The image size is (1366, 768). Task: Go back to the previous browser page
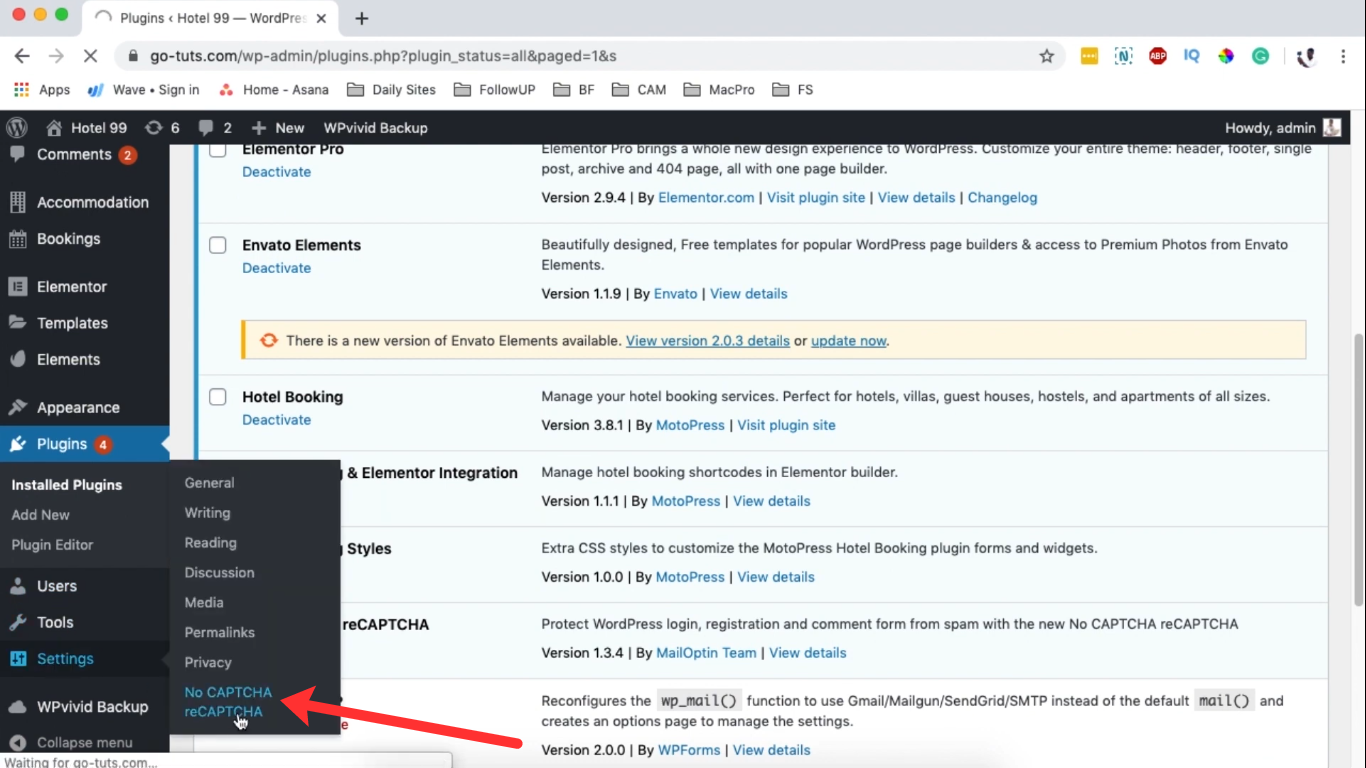click(22, 56)
